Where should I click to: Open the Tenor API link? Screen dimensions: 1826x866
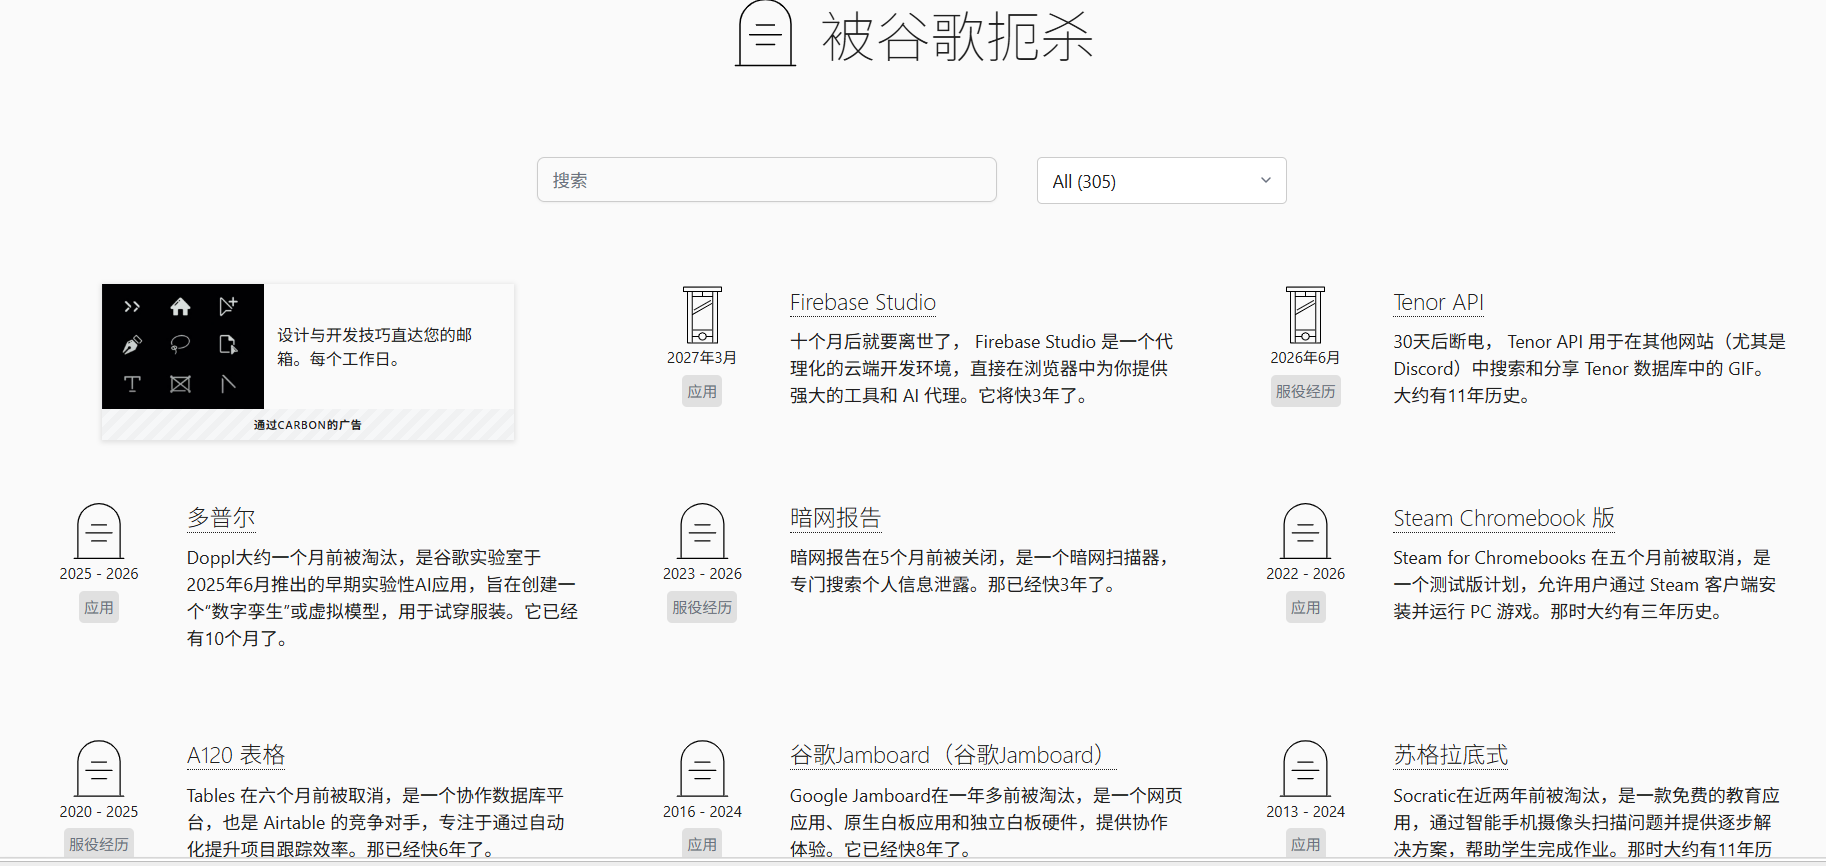(1438, 302)
